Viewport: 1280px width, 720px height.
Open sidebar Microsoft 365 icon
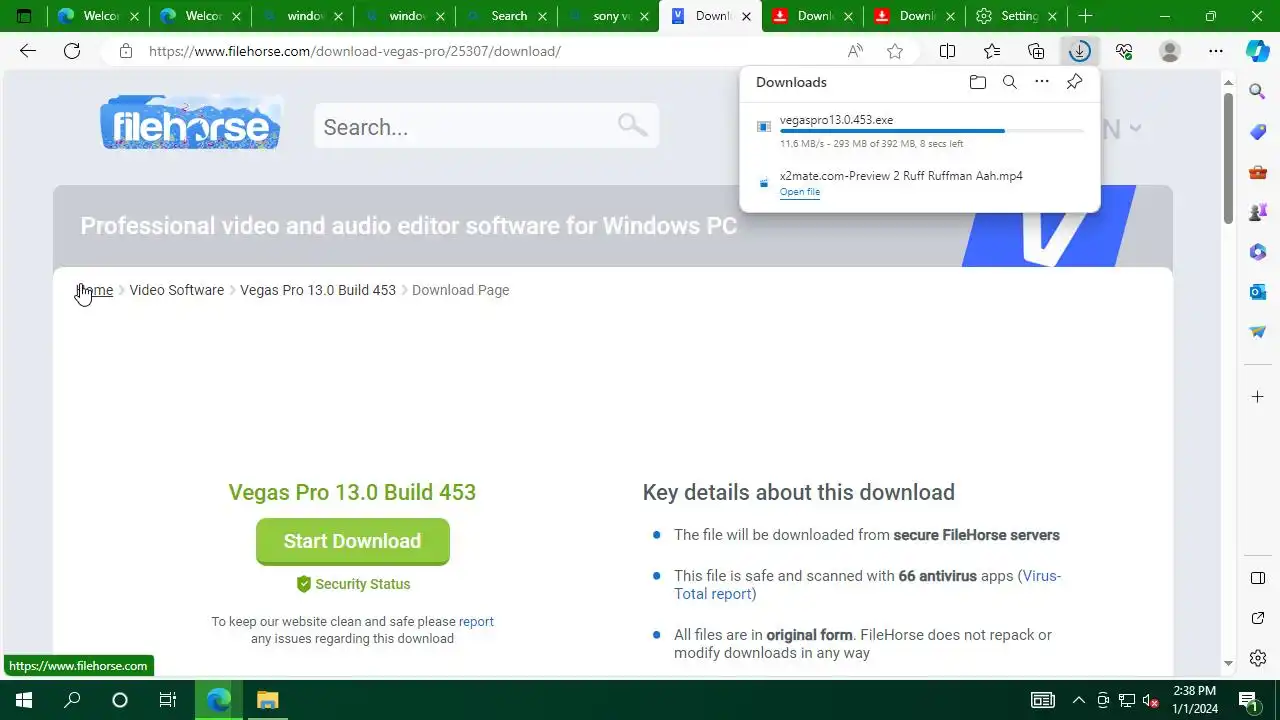pos(1258,252)
